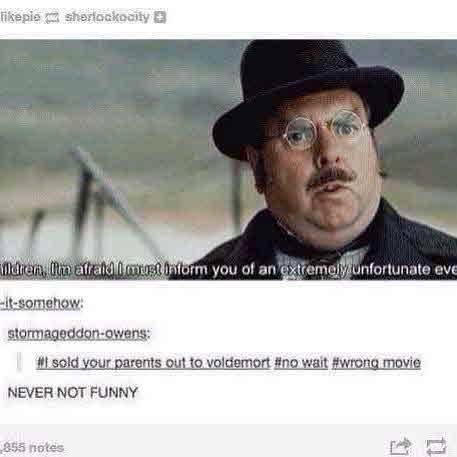
Task: Open the #I sold your parents out to voldemort tag
Action: click(x=153, y=362)
